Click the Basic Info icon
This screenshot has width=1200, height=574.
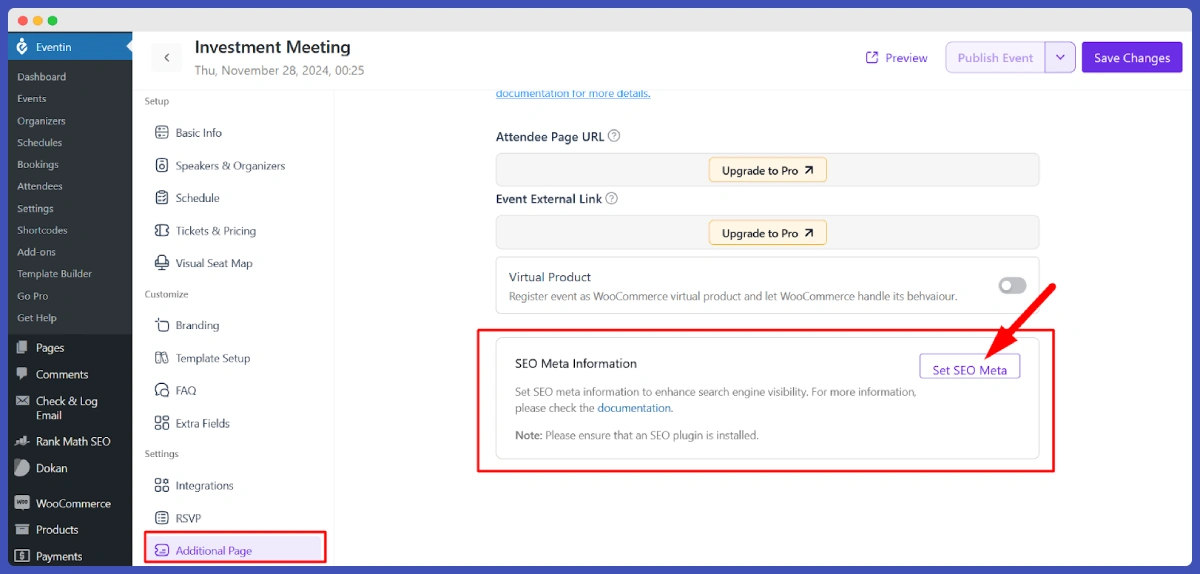pos(161,133)
